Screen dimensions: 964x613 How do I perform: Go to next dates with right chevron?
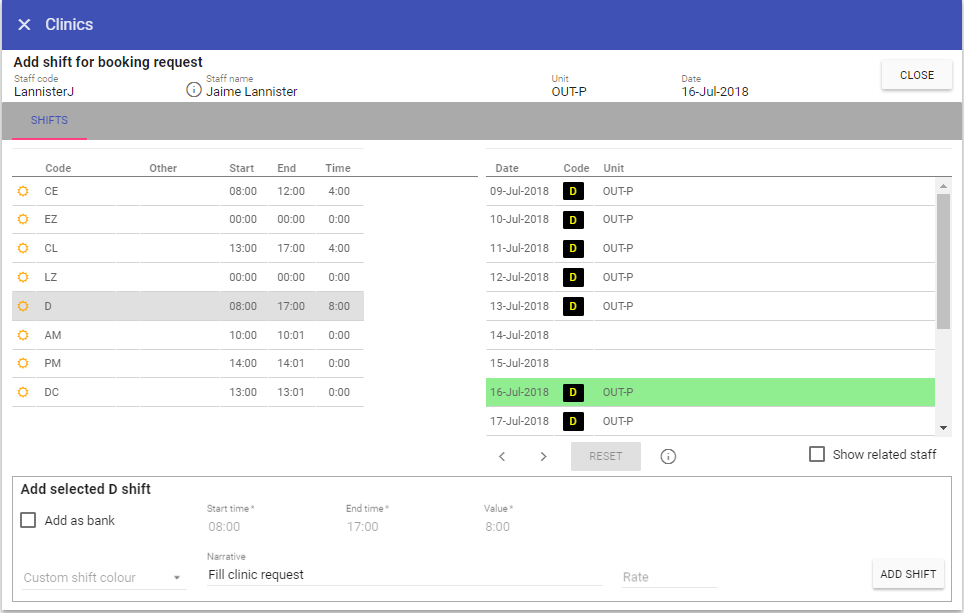(543, 456)
